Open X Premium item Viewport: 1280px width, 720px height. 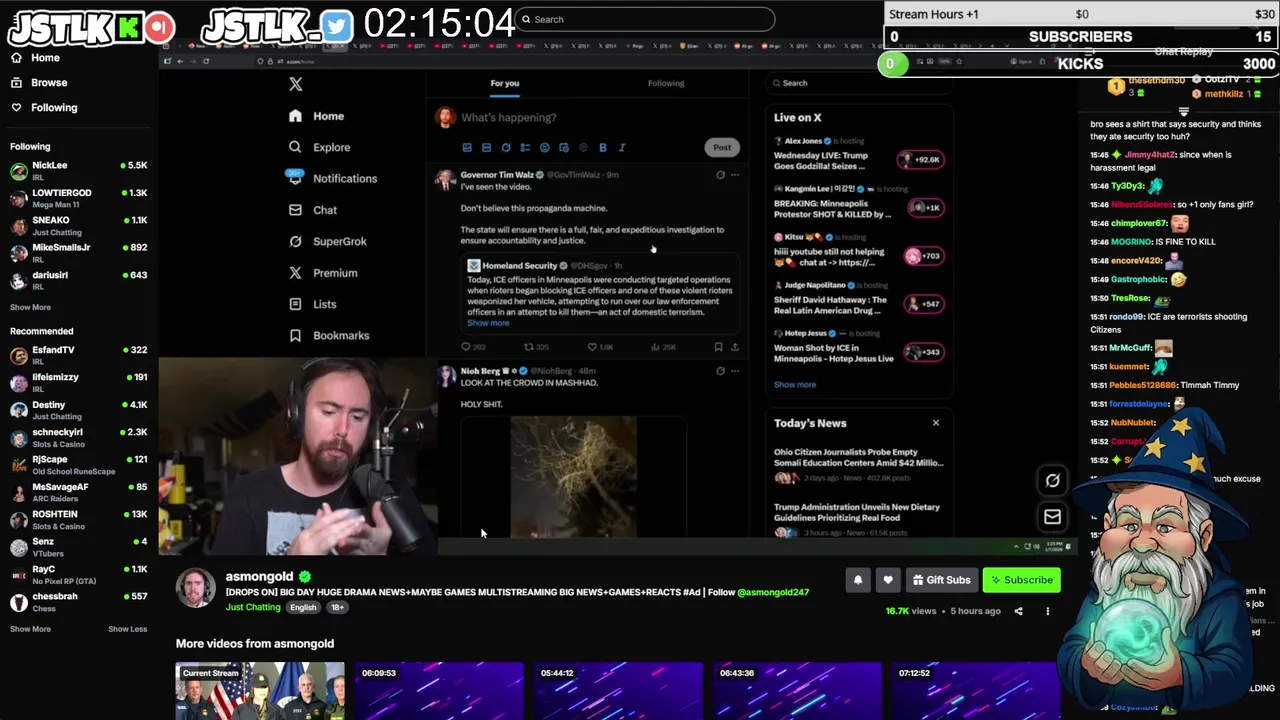(323, 273)
